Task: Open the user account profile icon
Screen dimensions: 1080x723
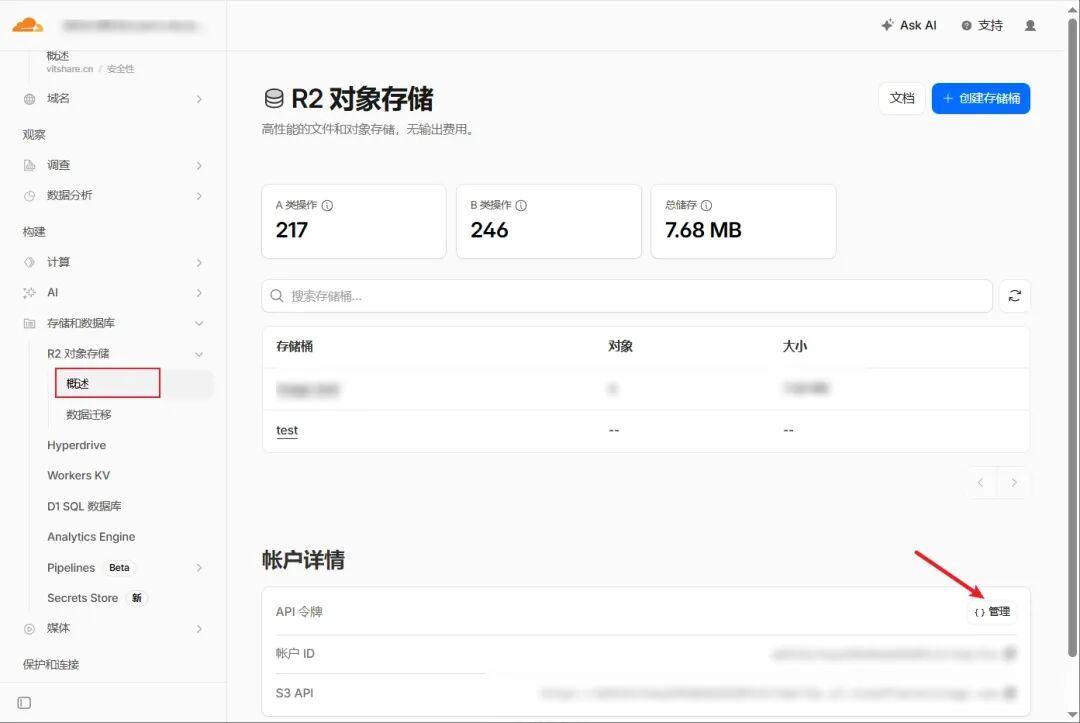Action: [x=1030, y=25]
